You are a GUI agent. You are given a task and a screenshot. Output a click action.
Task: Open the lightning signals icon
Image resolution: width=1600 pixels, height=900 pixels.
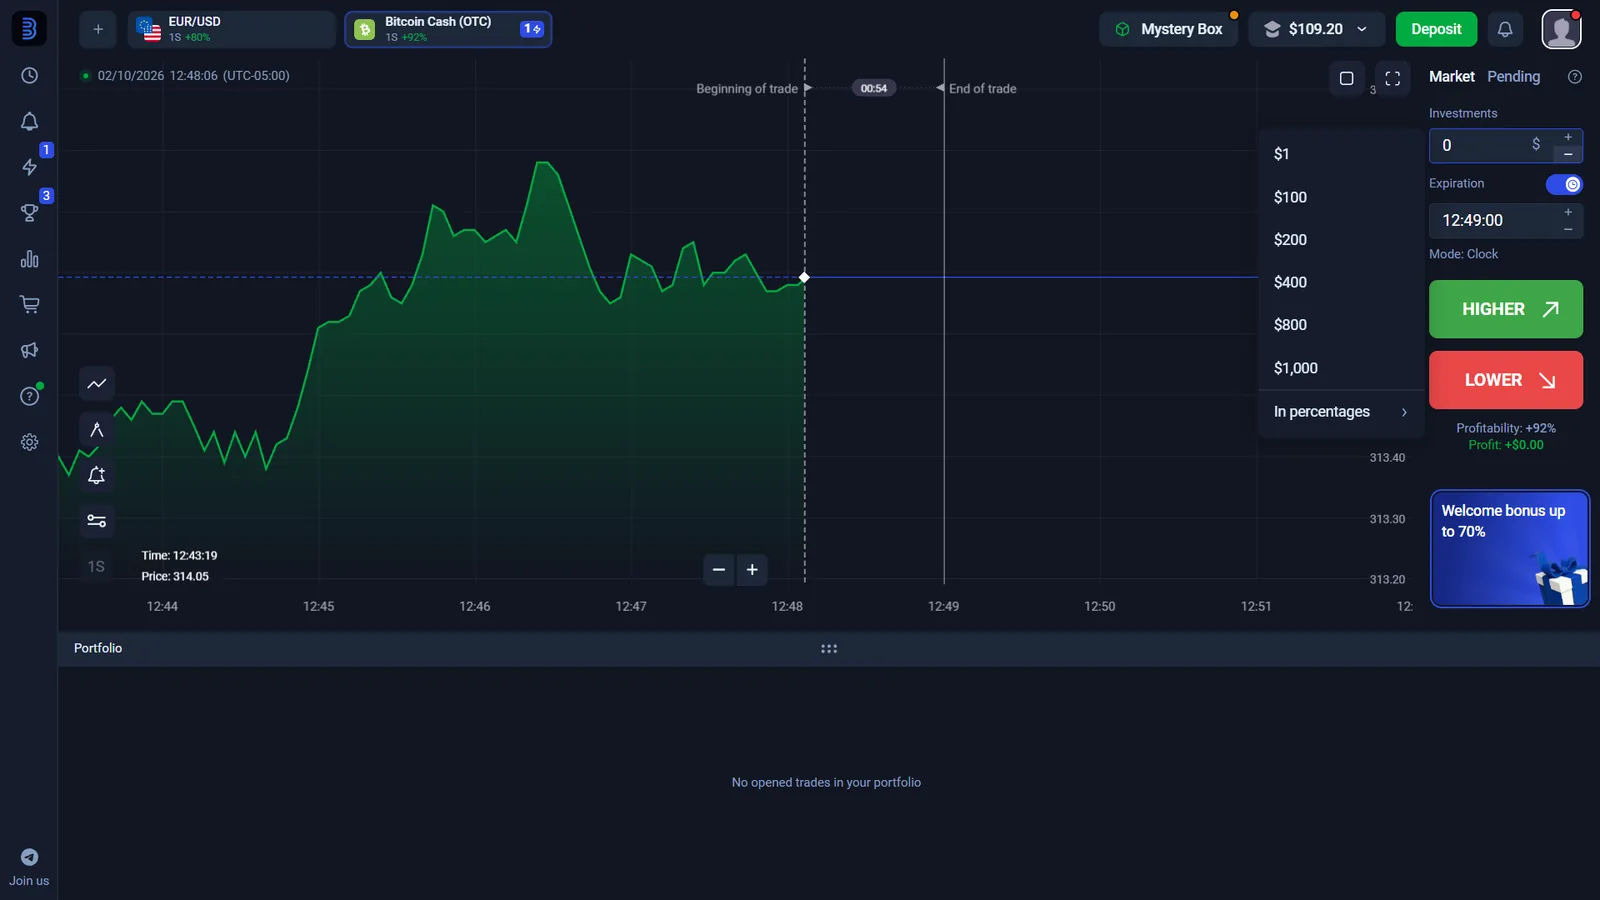coord(29,167)
